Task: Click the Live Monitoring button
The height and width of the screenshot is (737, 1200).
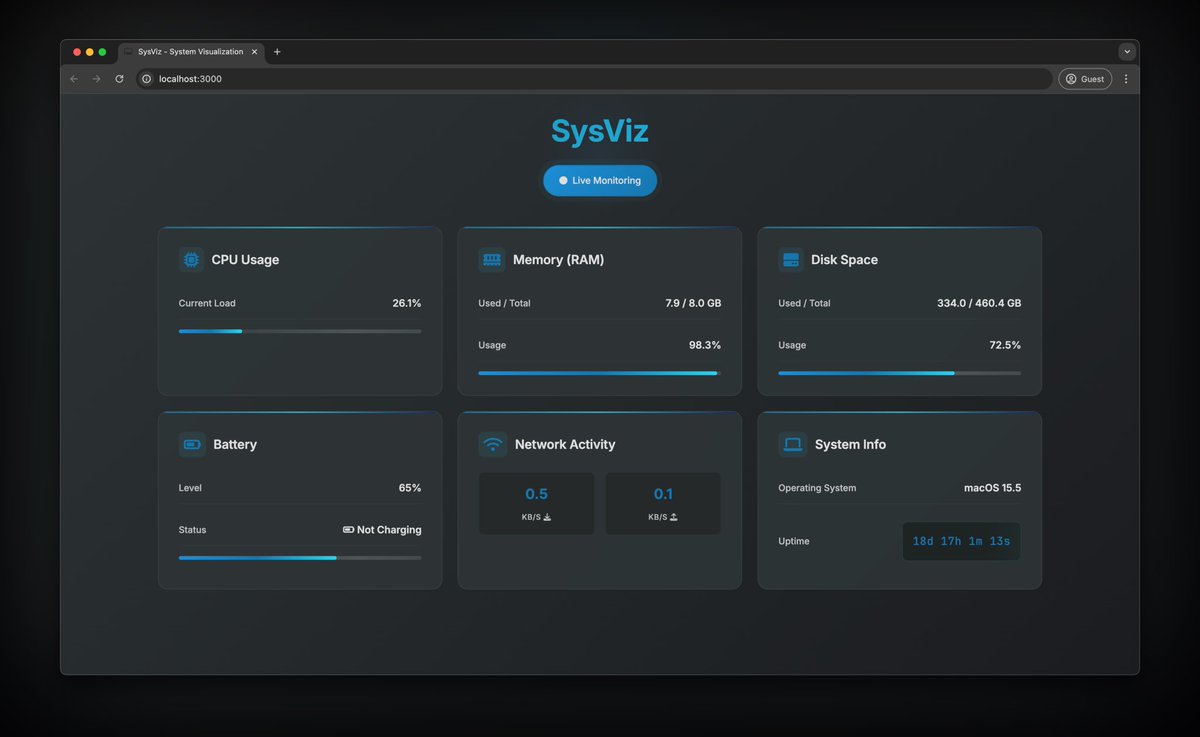Action: point(600,181)
